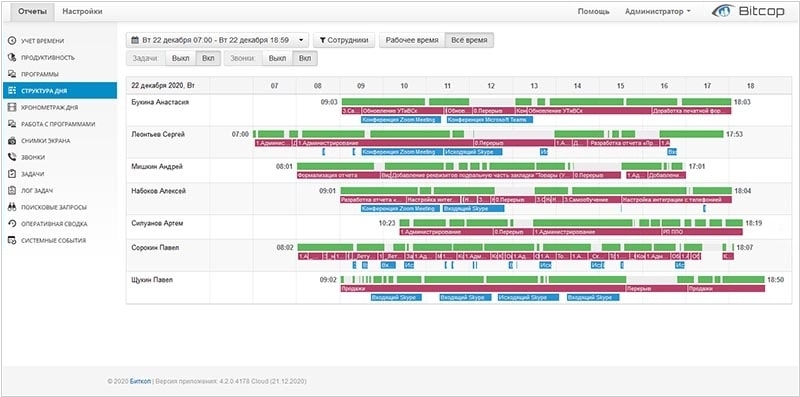Click the Программы sidebar icon
Image resolution: width=800 pixels, height=397 pixels.
[12, 74]
